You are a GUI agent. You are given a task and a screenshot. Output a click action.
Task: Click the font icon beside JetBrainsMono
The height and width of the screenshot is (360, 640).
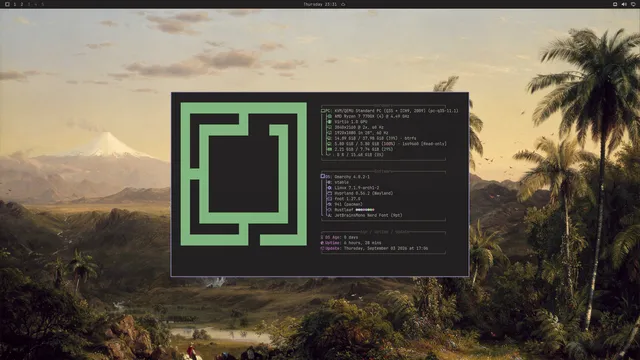tap(329, 216)
